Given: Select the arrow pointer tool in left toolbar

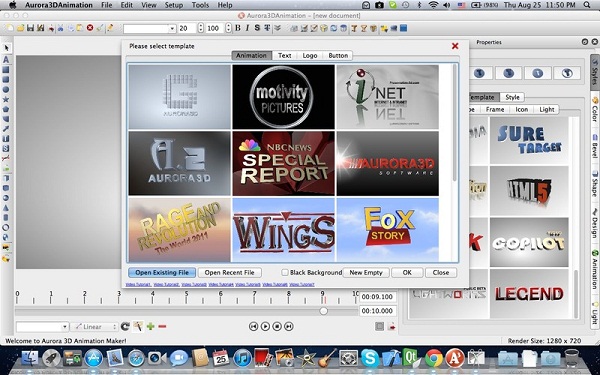Looking at the screenshot, I should (6, 48).
